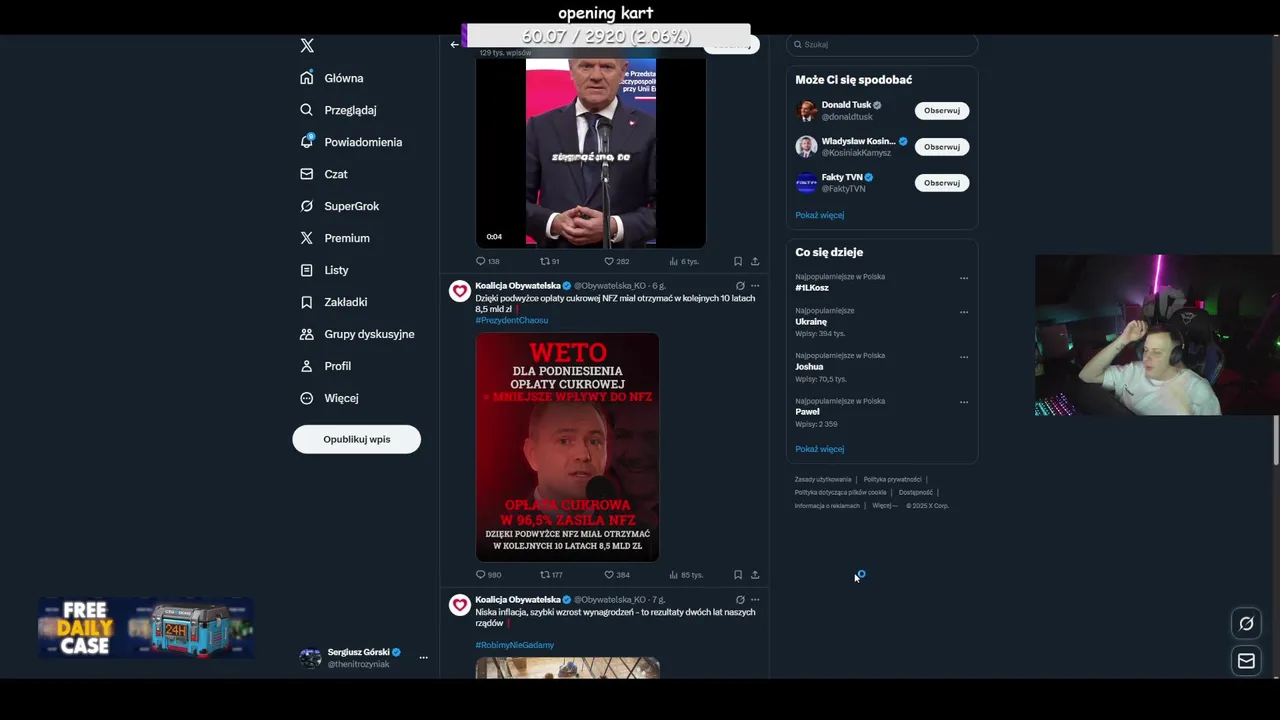Focus the Szukaj search field
This screenshot has height=720, width=1280.
click(881, 44)
